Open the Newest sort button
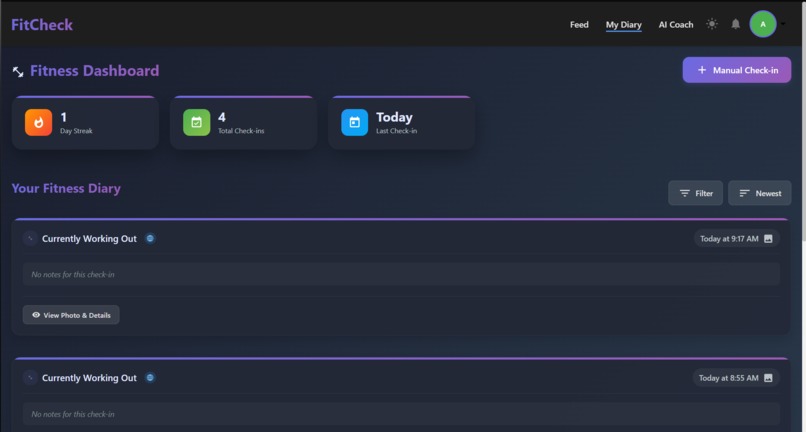 point(760,193)
